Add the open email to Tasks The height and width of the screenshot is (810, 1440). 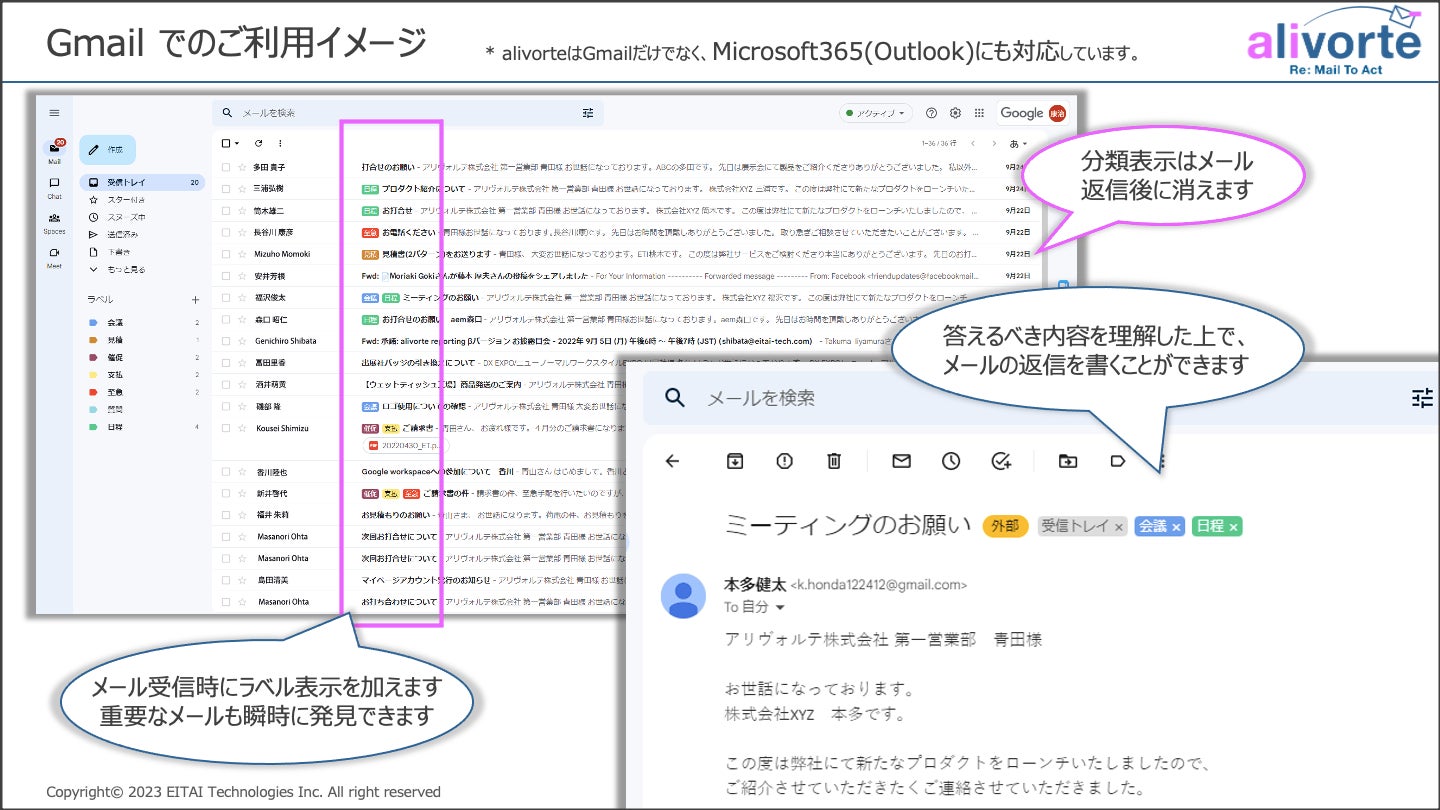coord(1001,461)
